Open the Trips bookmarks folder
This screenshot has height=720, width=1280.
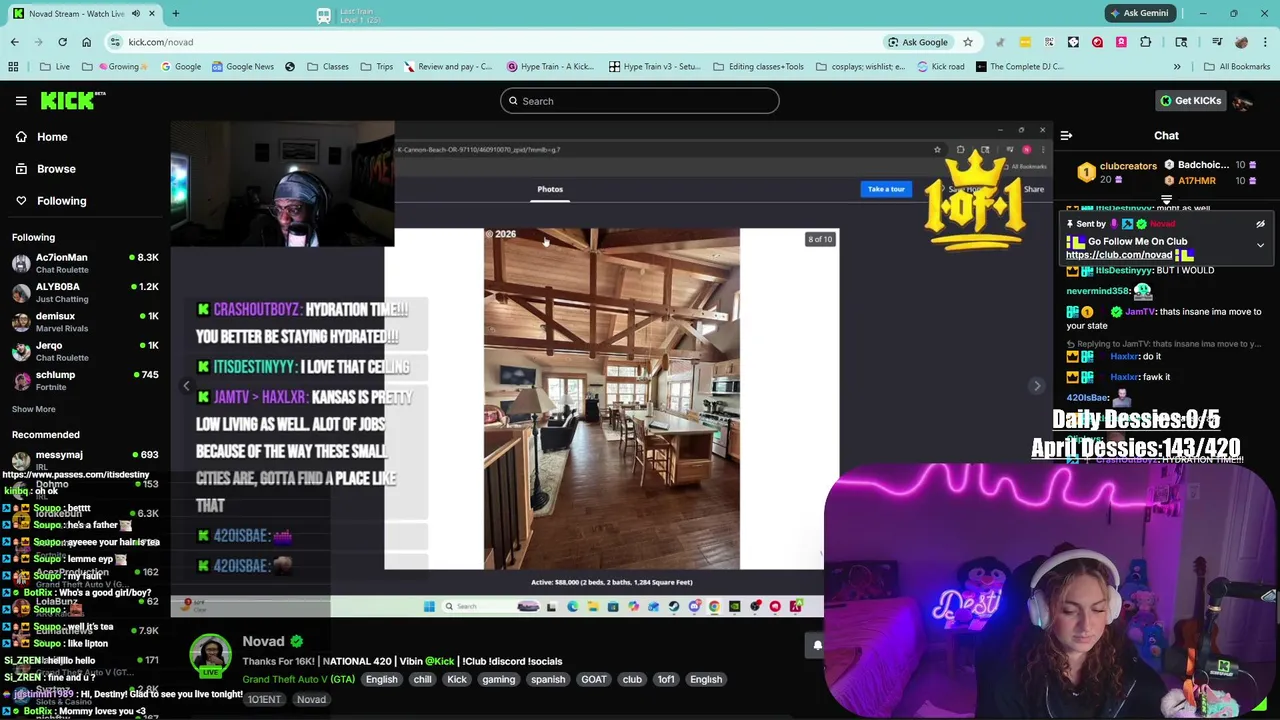[377, 67]
